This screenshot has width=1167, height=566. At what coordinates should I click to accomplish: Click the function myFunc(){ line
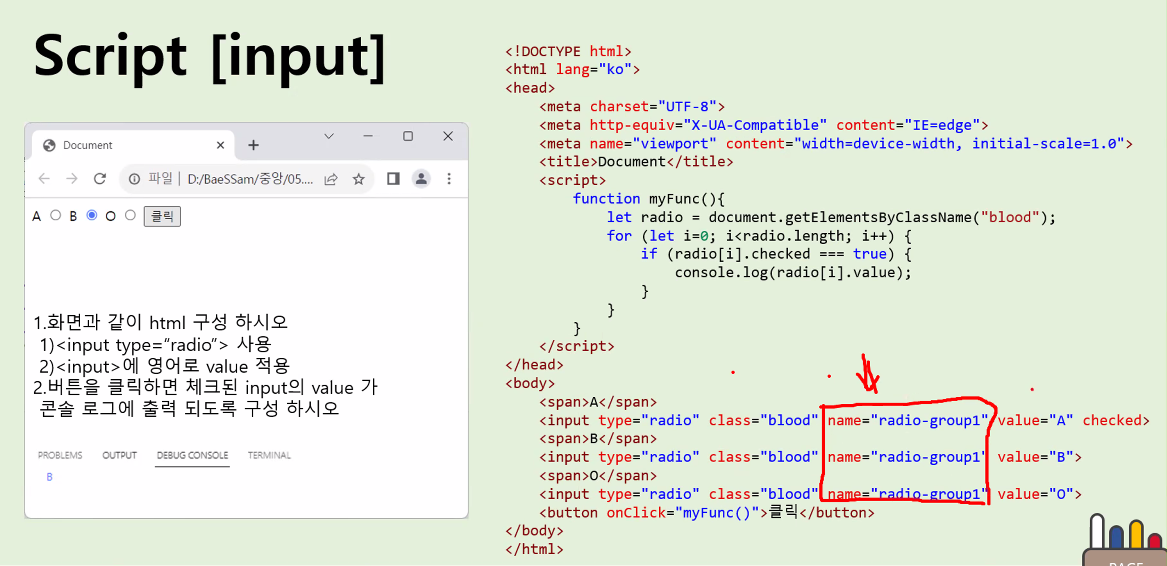[647, 199]
